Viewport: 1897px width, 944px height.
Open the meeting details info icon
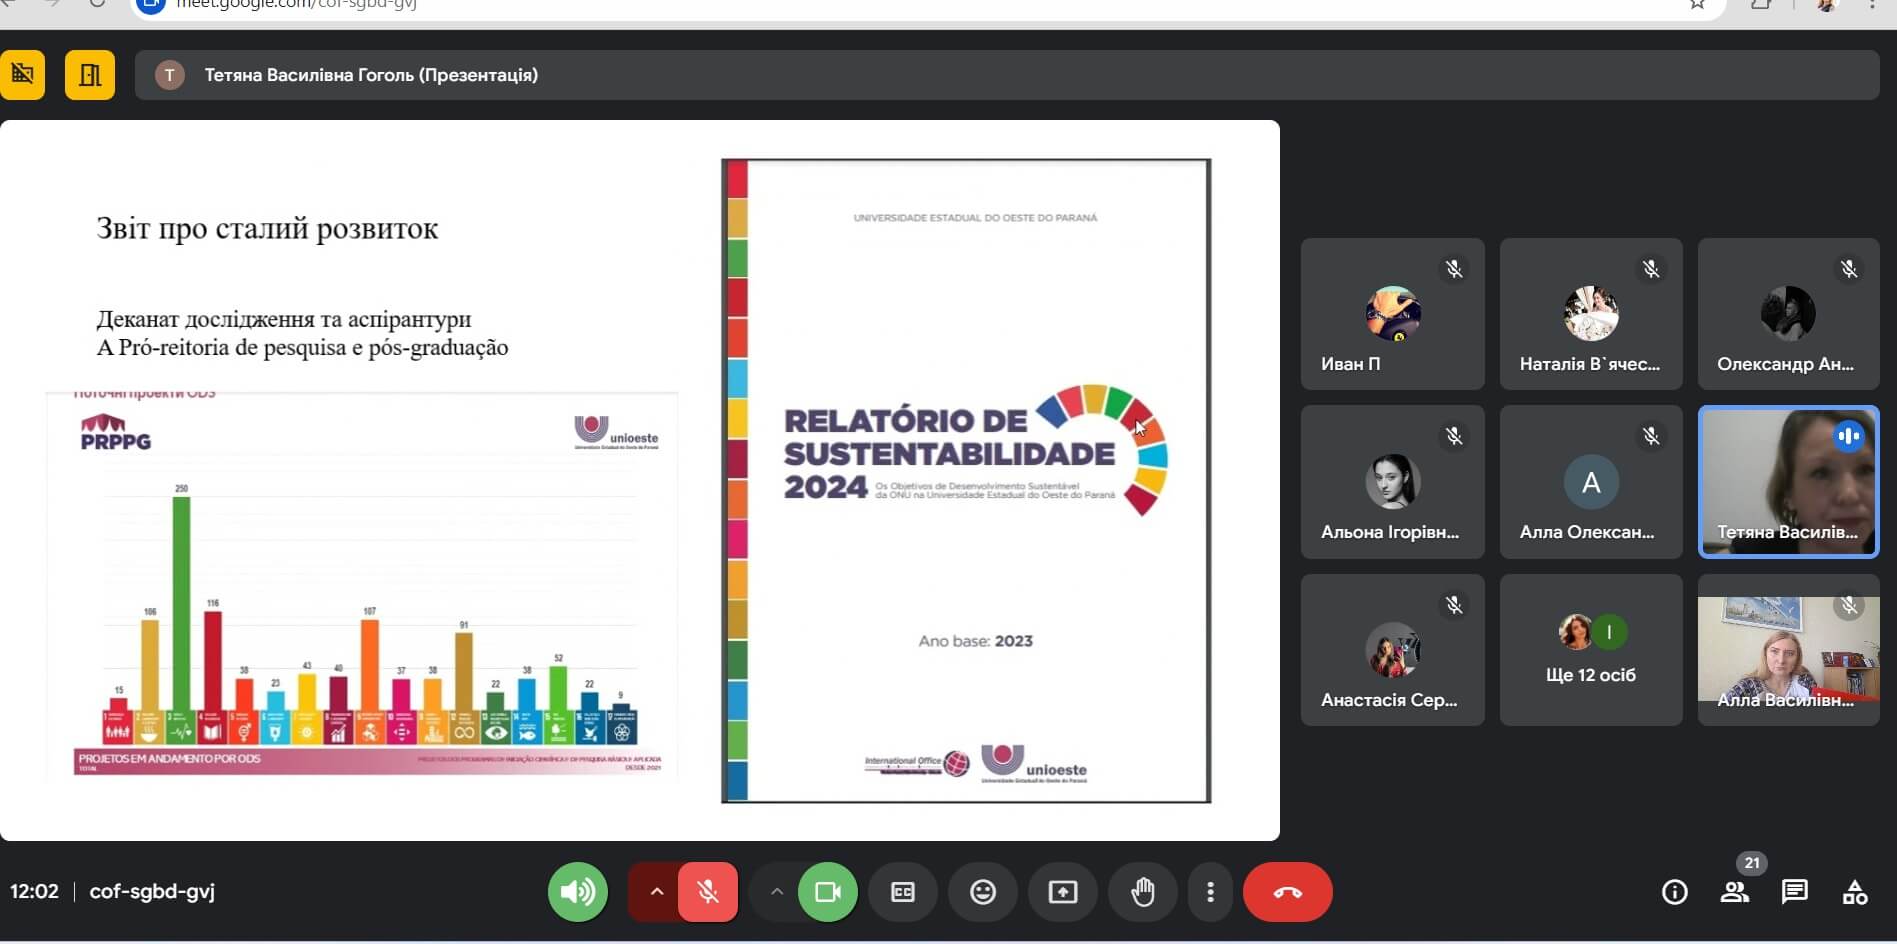tap(1674, 892)
